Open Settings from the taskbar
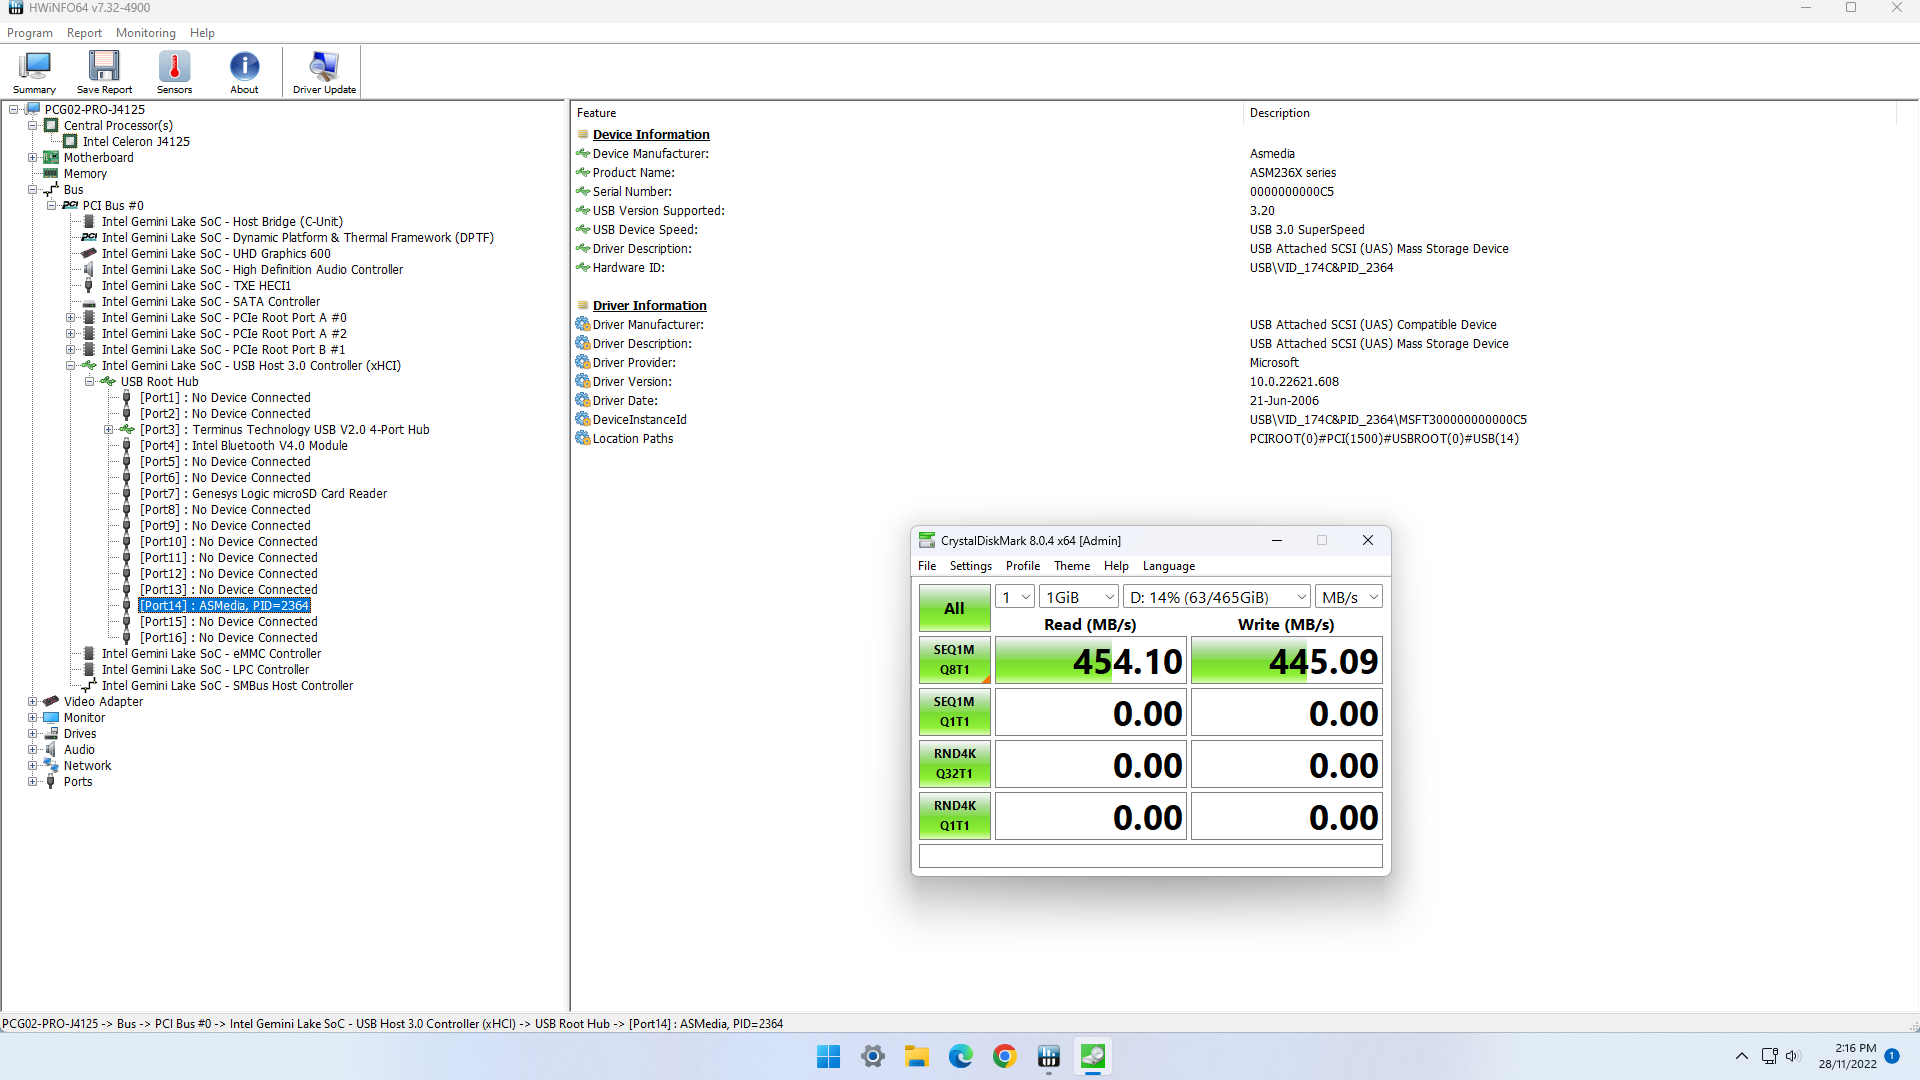This screenshot has width=1920, height=1080. coord(873,1056)
